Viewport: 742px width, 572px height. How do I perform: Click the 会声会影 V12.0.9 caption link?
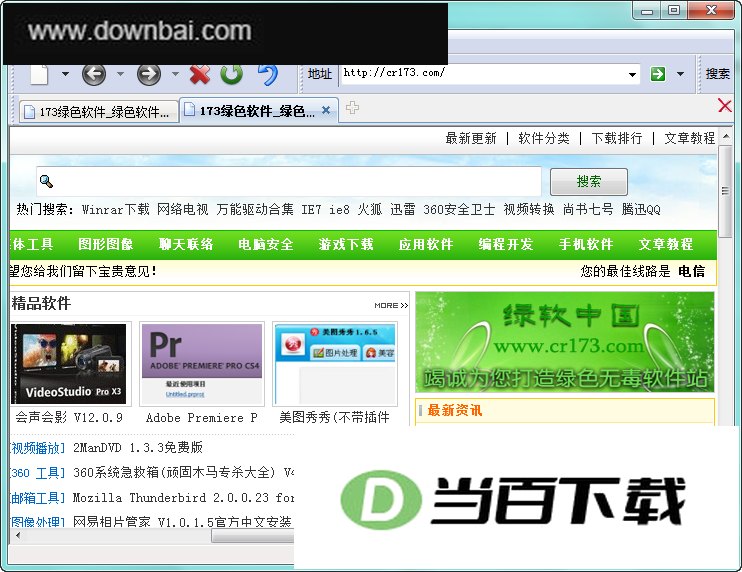click(69, 418)
